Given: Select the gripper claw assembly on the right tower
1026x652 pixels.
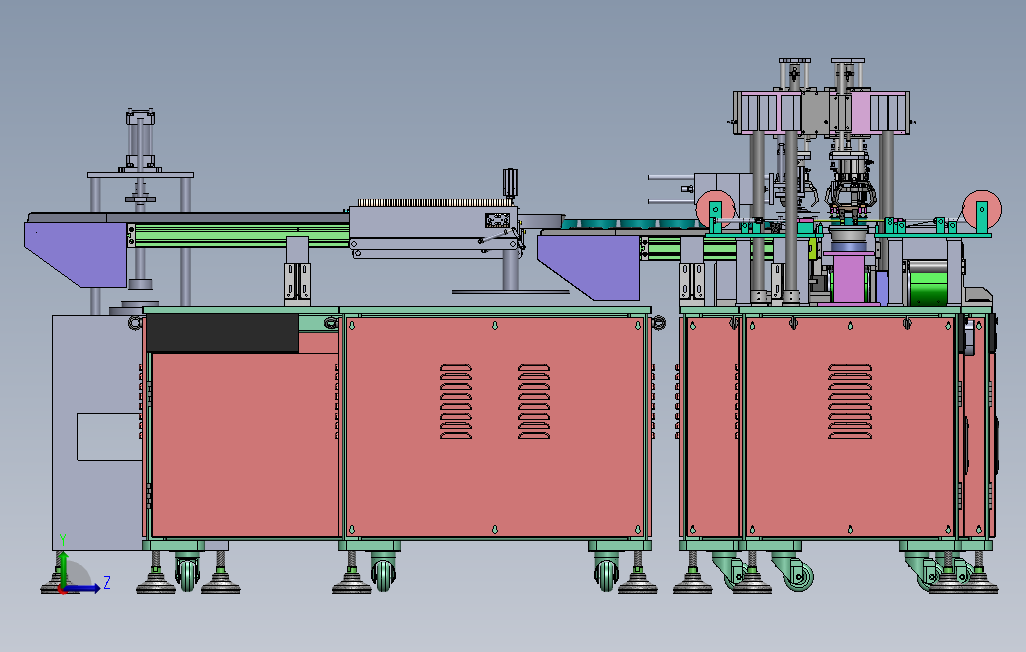Looking at the screenshot, I should 851,190.
